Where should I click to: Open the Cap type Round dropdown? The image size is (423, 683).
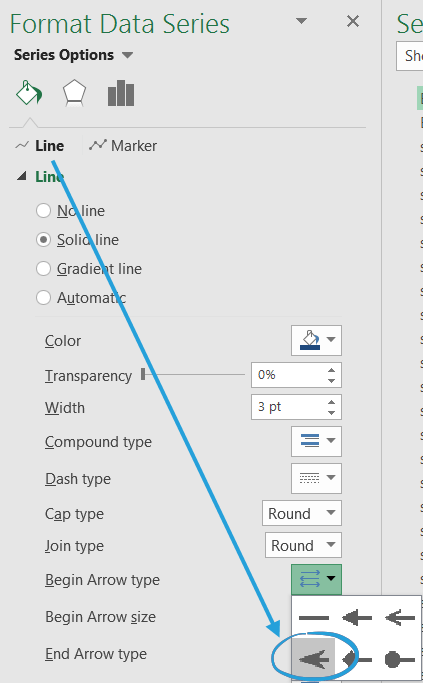pyautogui.click(x=302, y=514)
